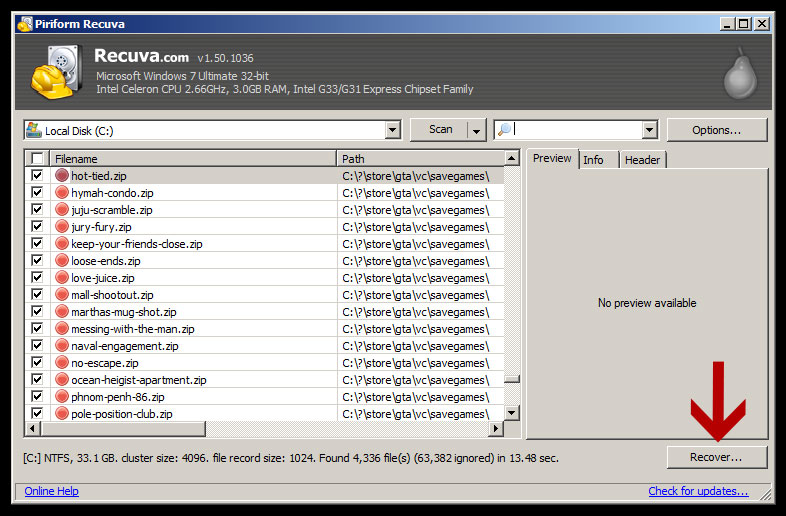Screen dimensions: 786x516
Task: Uncheck the loose-ends.zip checkbox
Action: click(x=37, y=260)
